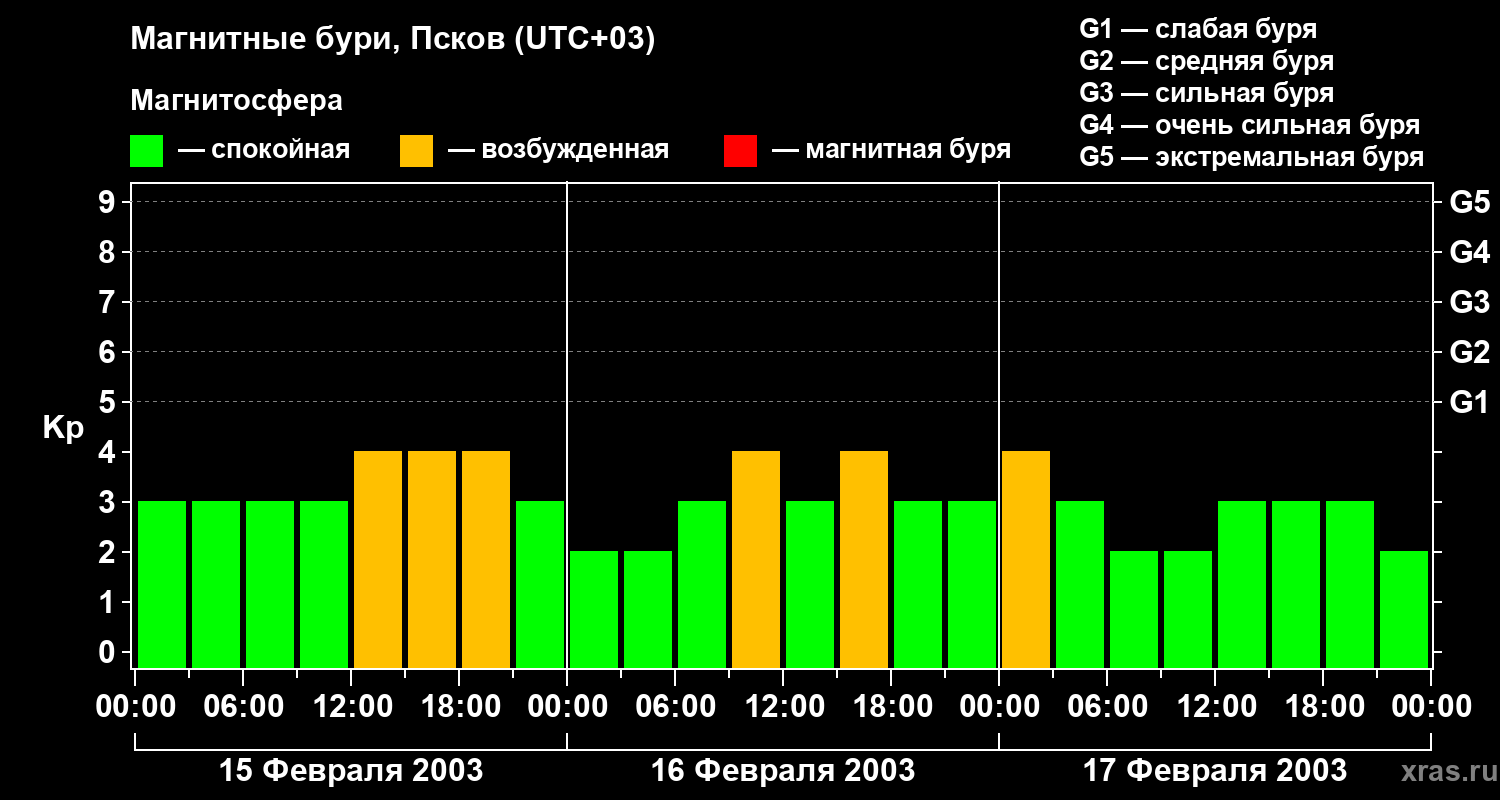The image size is (1500, 800).
Task: Click the green 'спокойная' legend swatch
Action: coord(146,151)
